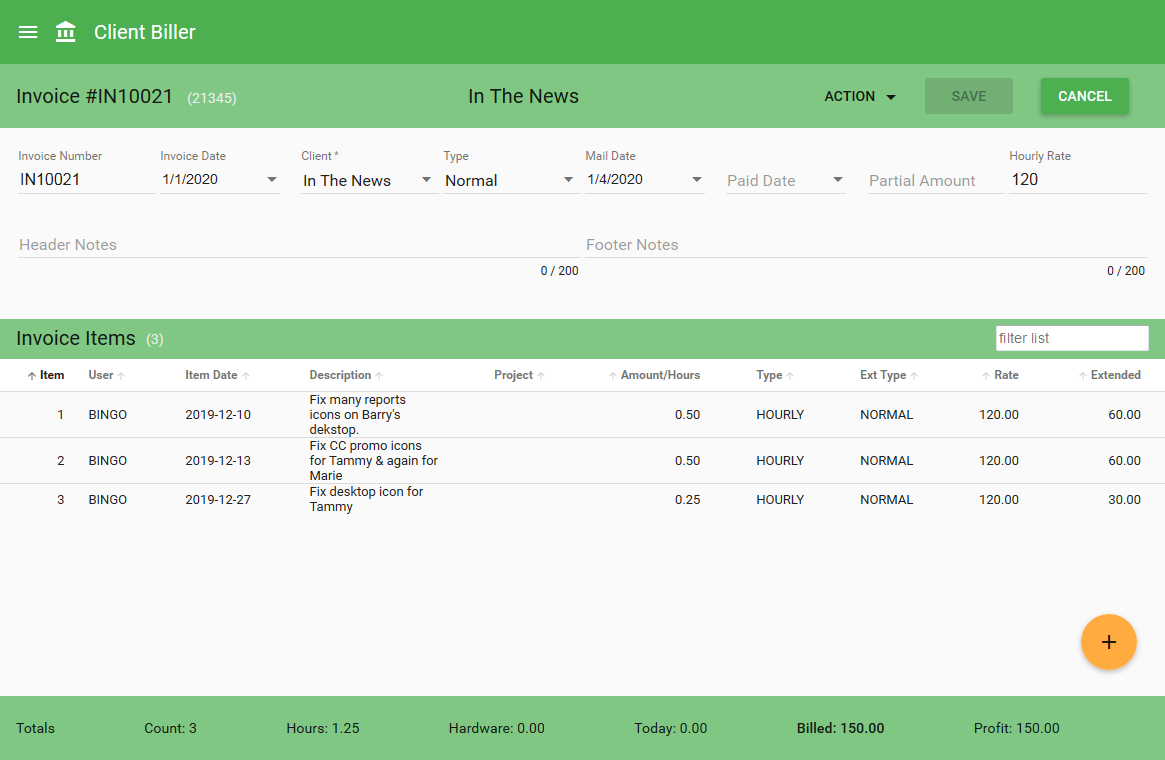This screenshot has height=760, width=1165.
Task: Open the Client dropdown showing In The News
Action: click(369, 181)
